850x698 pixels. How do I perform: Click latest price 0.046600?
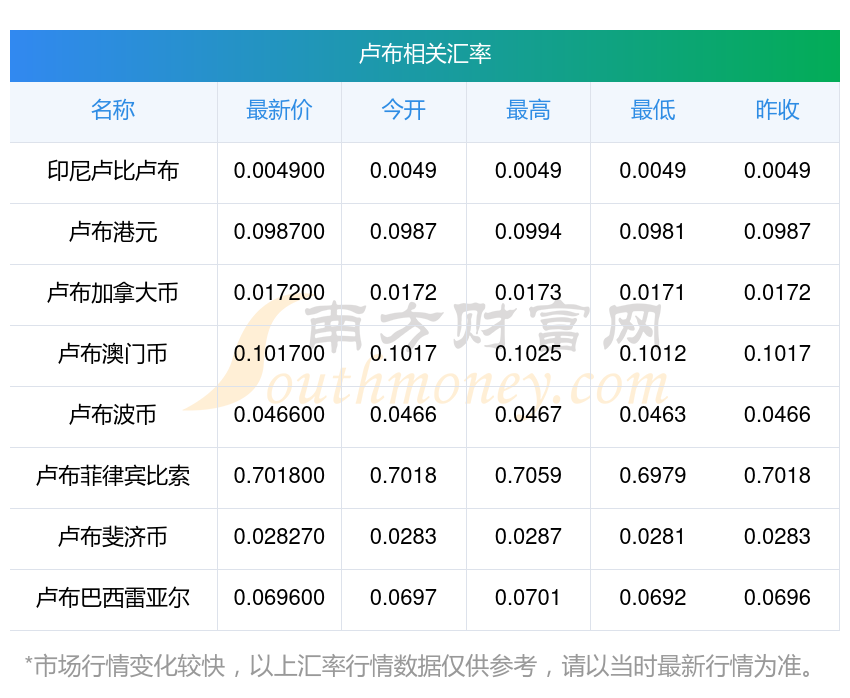coord(279,415)
